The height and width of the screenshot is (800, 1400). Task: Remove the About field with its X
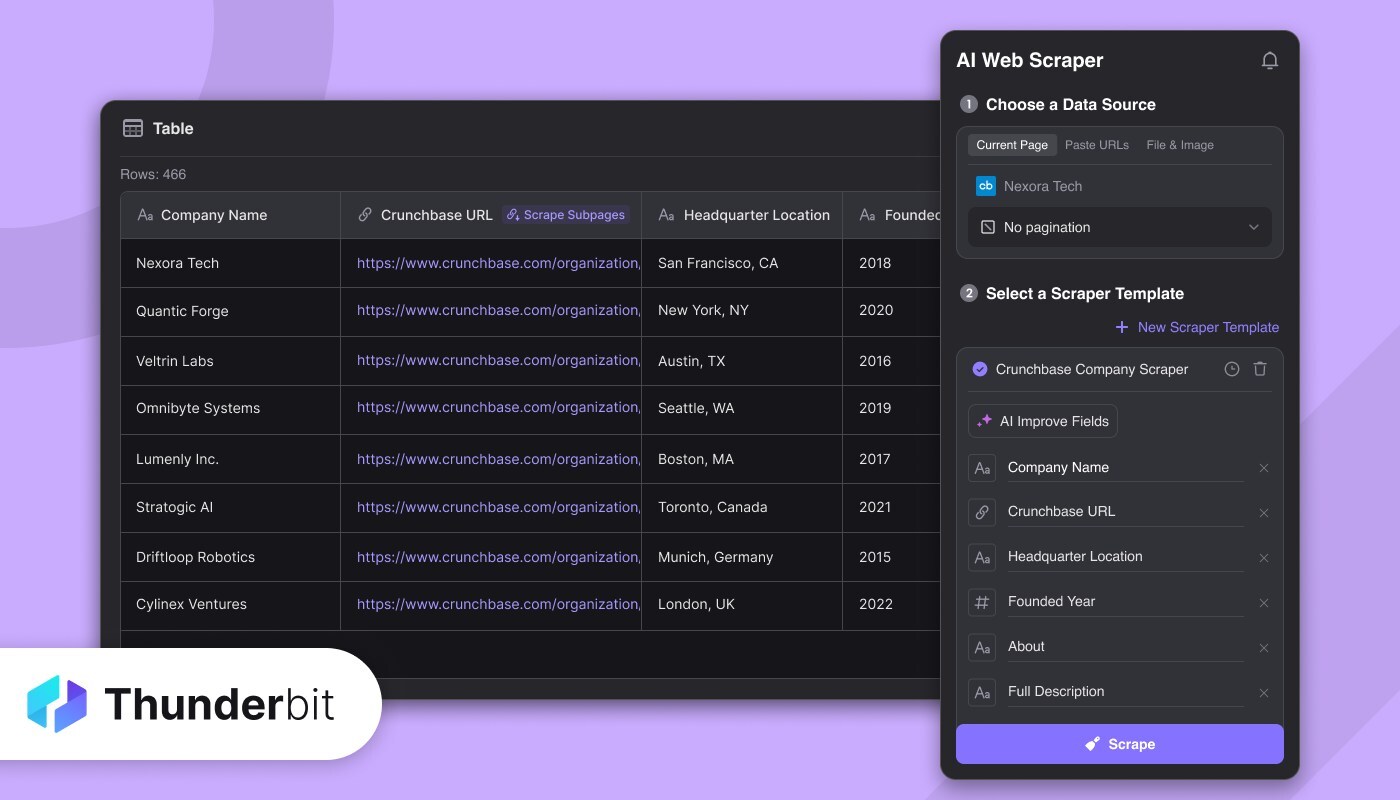click(1264, 647)
